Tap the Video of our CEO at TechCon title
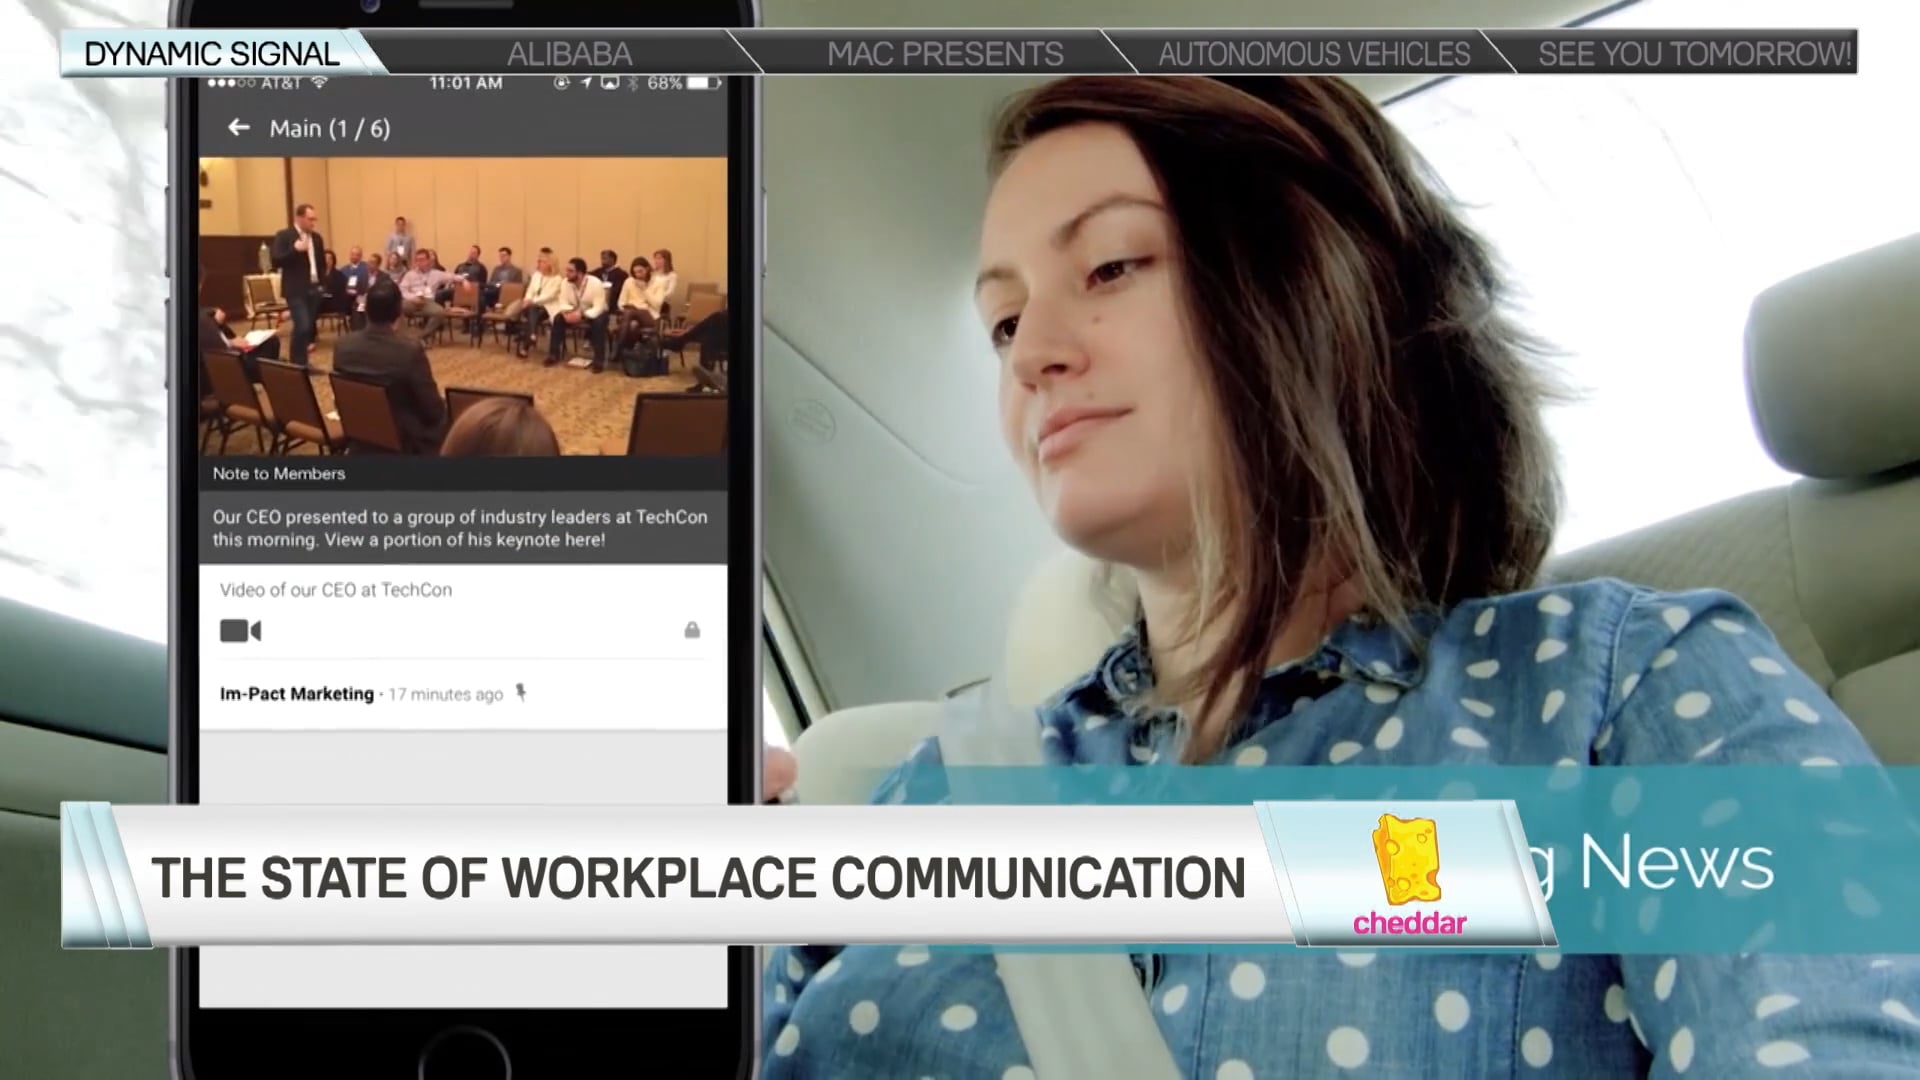This screenshot has width=1920, height=1080. 336,590
